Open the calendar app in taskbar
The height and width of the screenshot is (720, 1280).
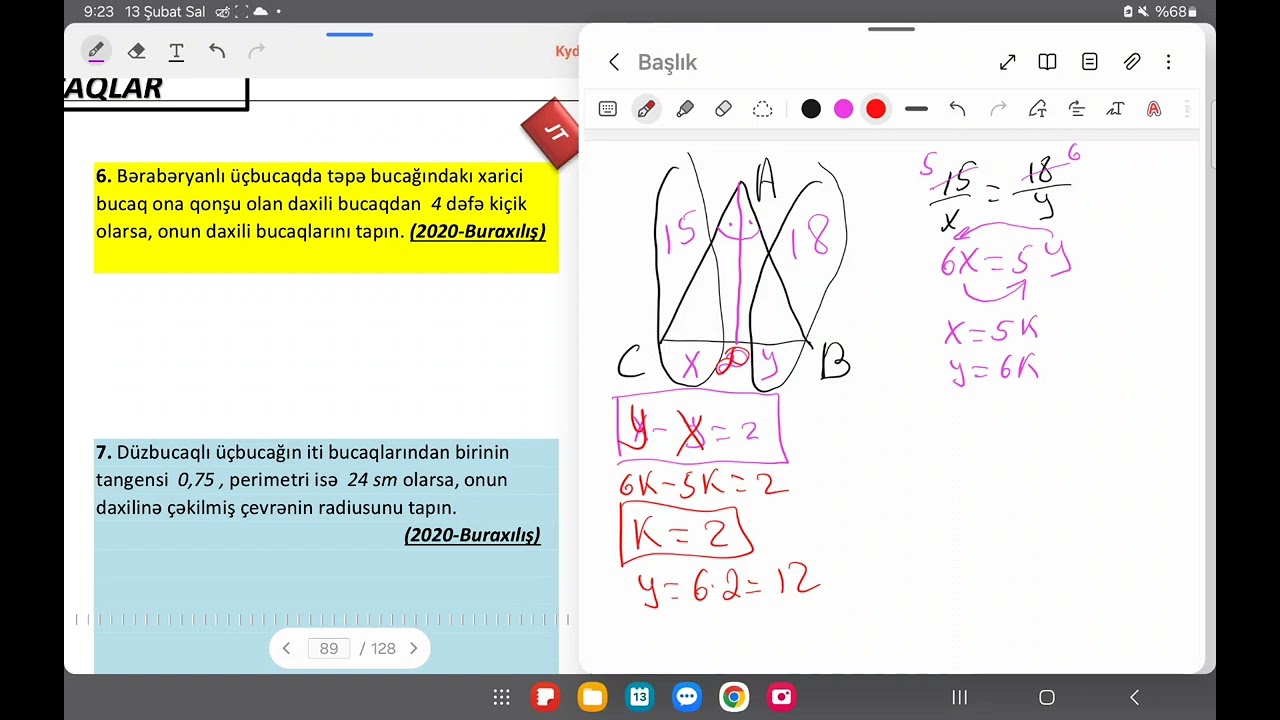(640, 697)
